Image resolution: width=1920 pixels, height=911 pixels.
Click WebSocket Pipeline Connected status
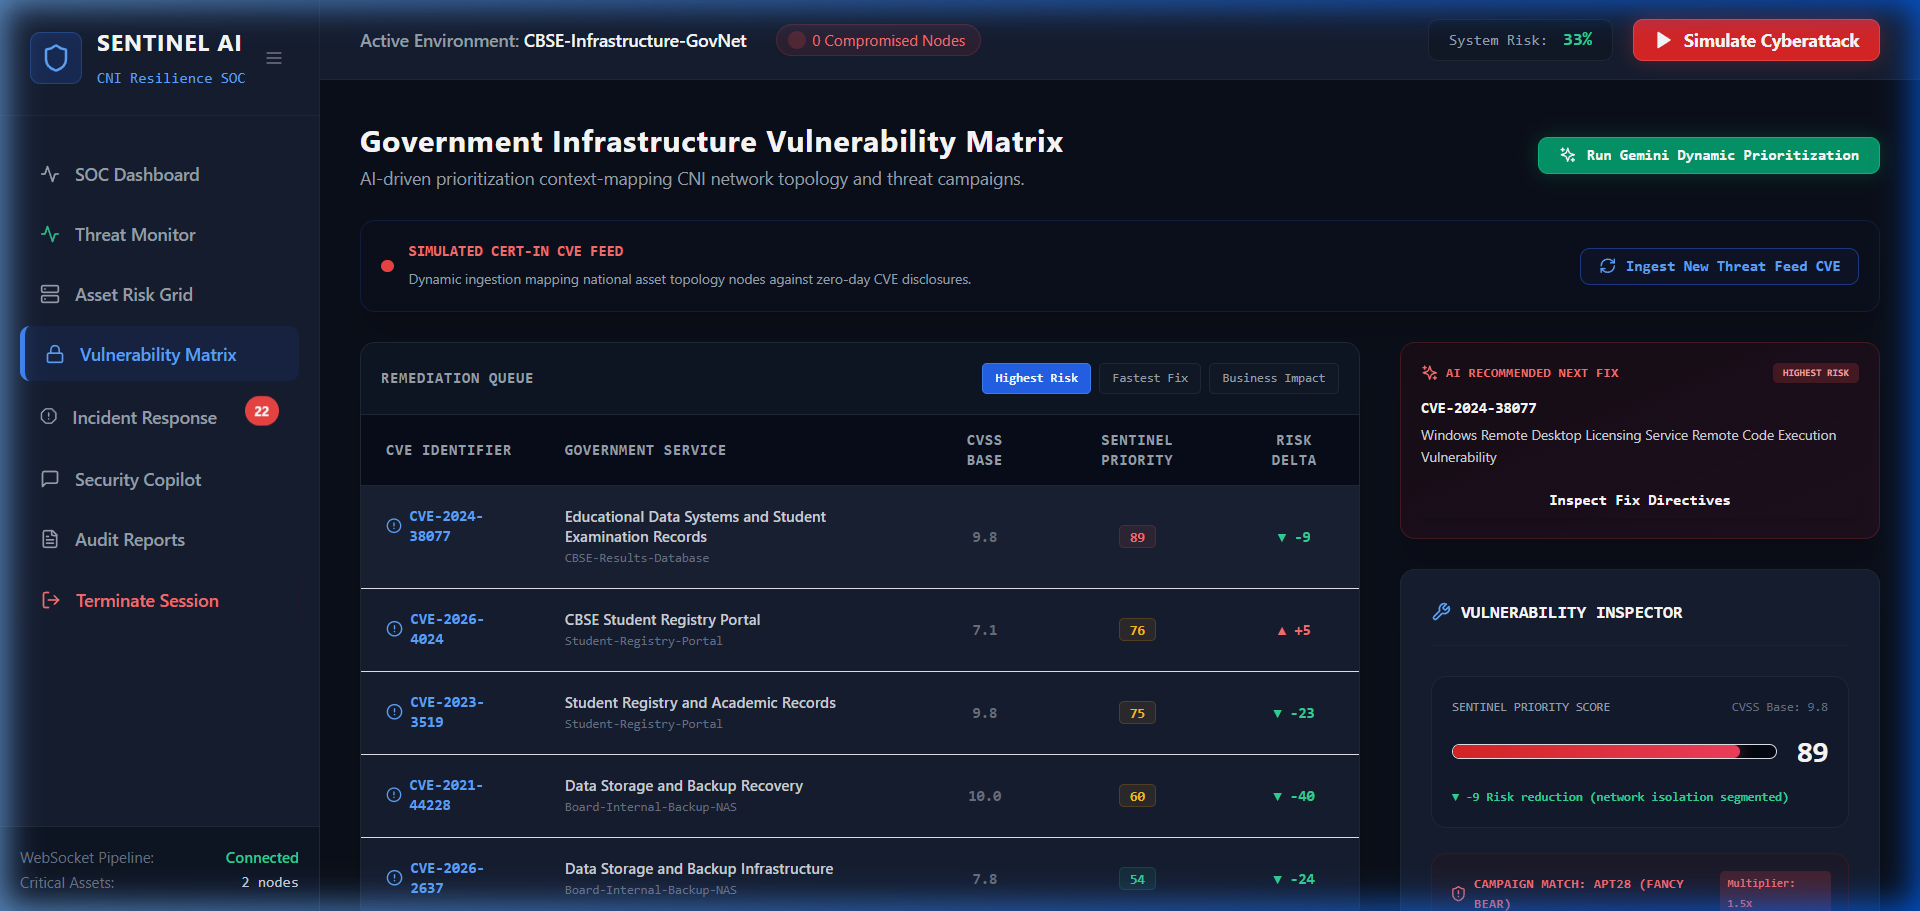(262, 857)
